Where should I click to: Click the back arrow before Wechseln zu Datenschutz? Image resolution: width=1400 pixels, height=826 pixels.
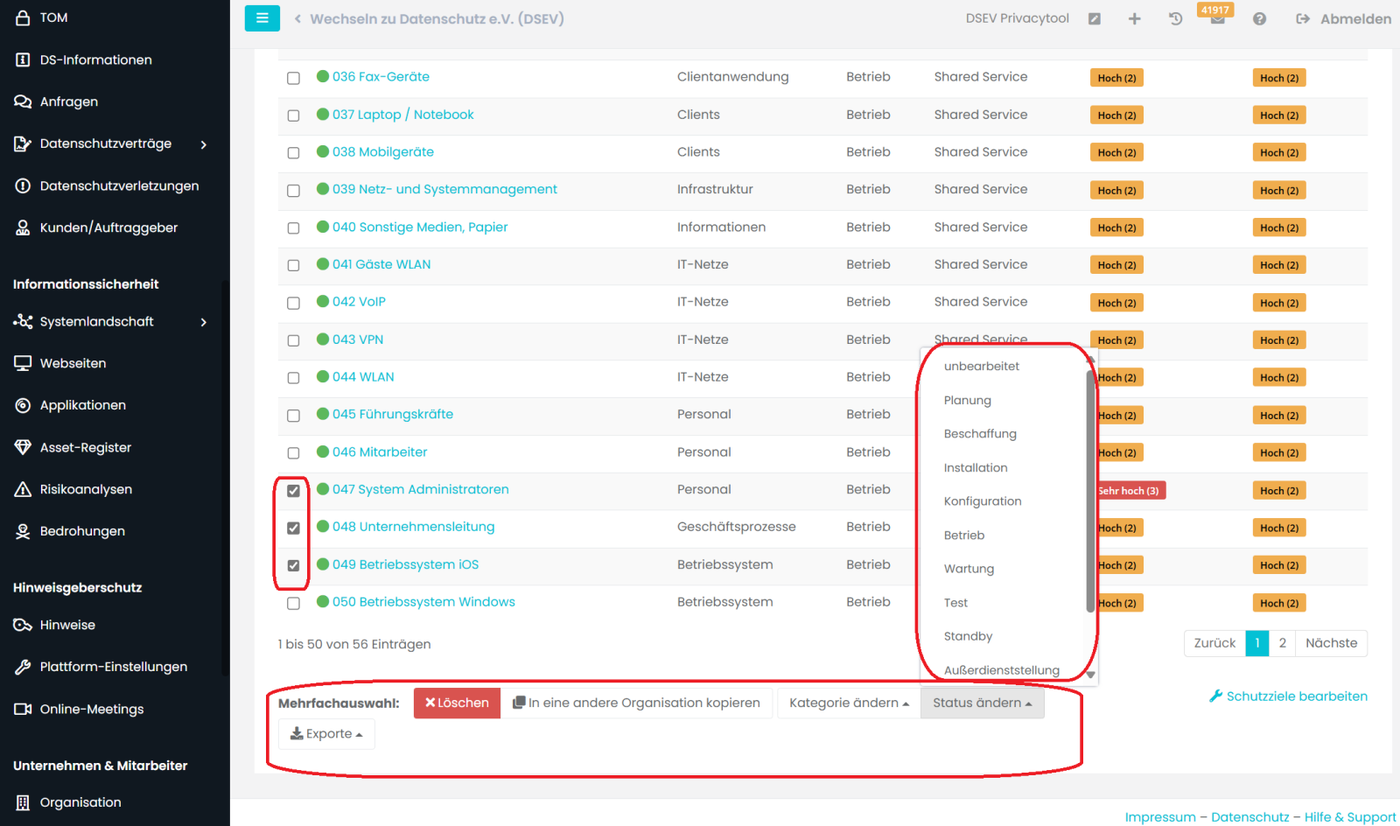point(298,19)
